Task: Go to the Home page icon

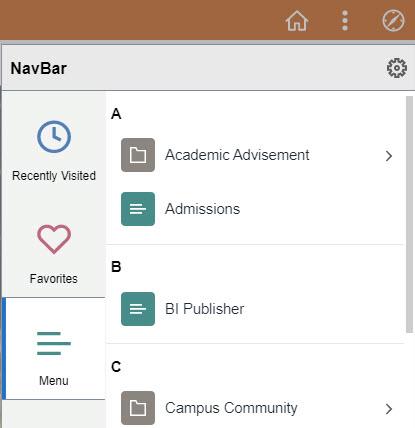Action: coord(297,21)
